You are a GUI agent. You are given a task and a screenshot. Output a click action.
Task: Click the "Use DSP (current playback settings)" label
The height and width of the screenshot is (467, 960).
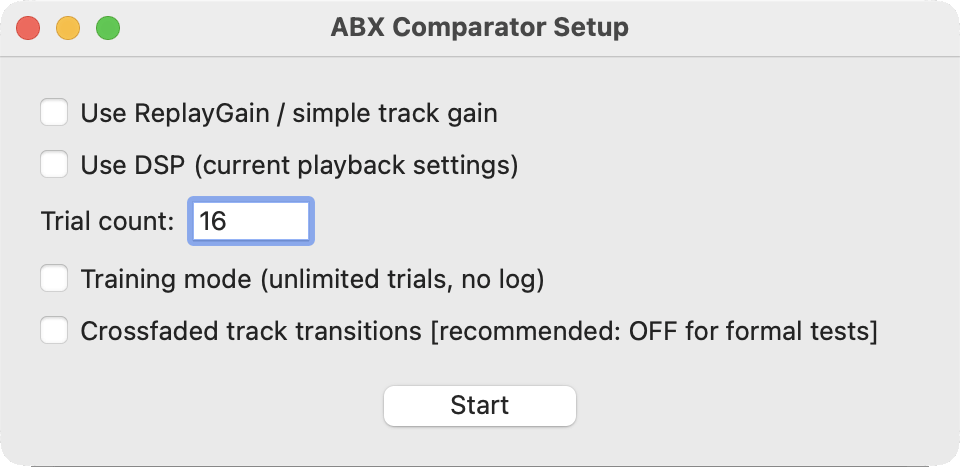click(299, 165)
